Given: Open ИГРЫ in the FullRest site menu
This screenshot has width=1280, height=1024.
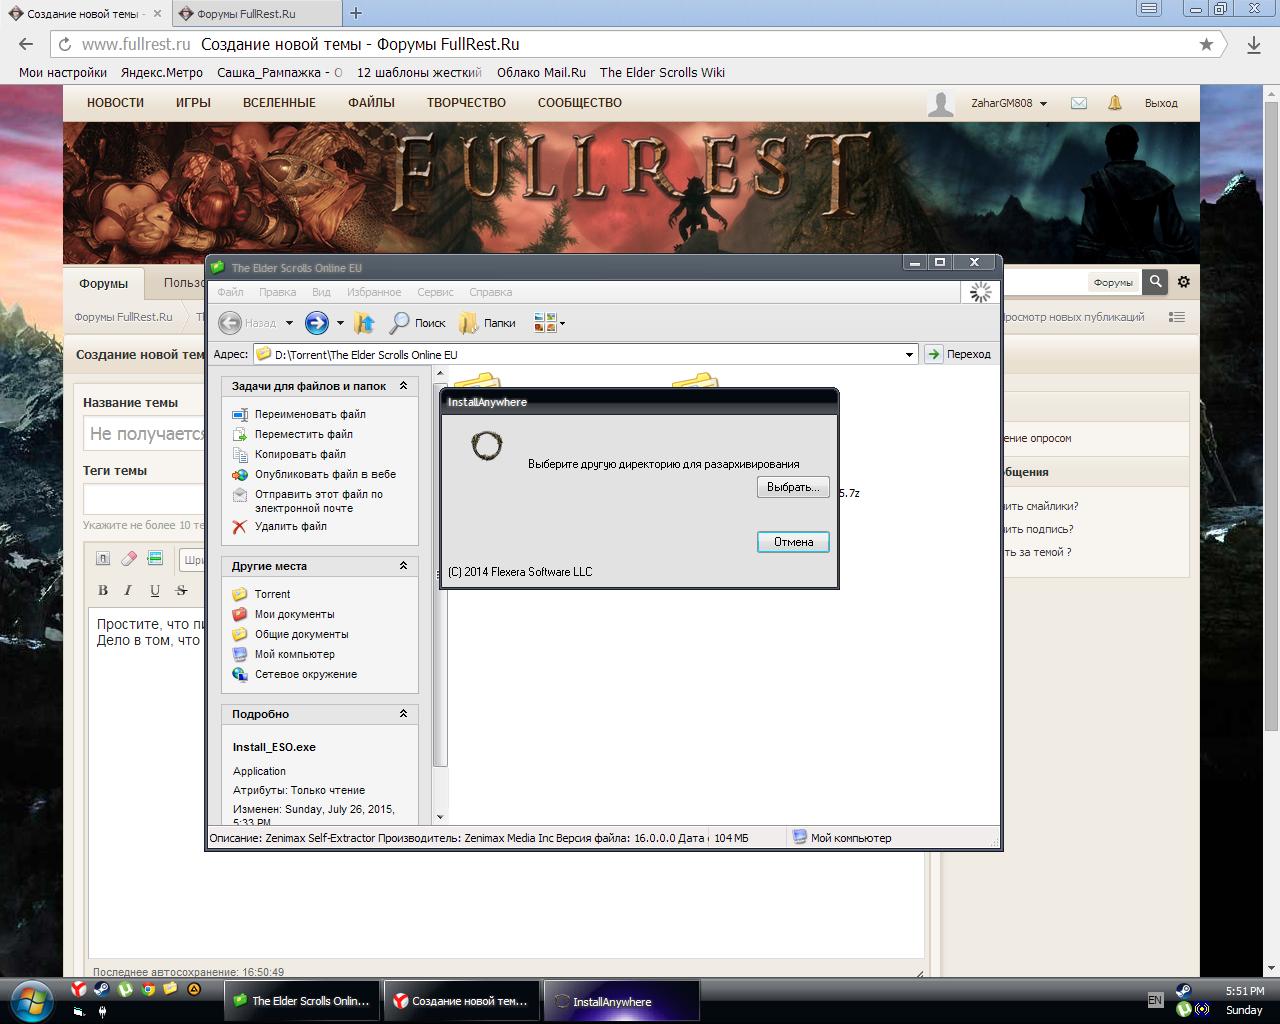Looking at the screenshot, I should pos(193,103).
